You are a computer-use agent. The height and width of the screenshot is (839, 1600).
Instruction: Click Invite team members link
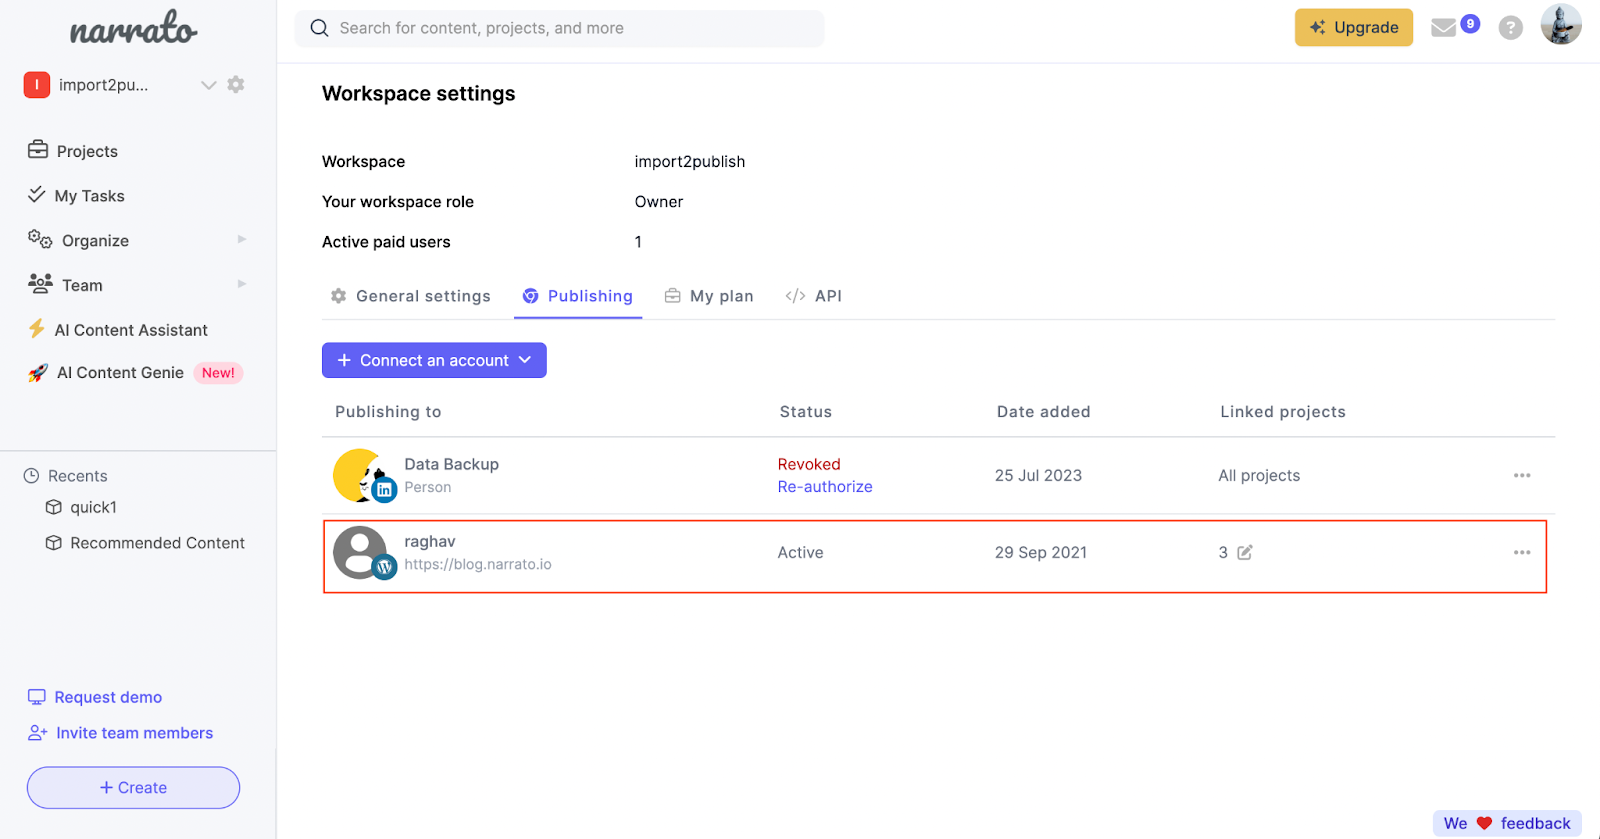(x=121, y=733)
